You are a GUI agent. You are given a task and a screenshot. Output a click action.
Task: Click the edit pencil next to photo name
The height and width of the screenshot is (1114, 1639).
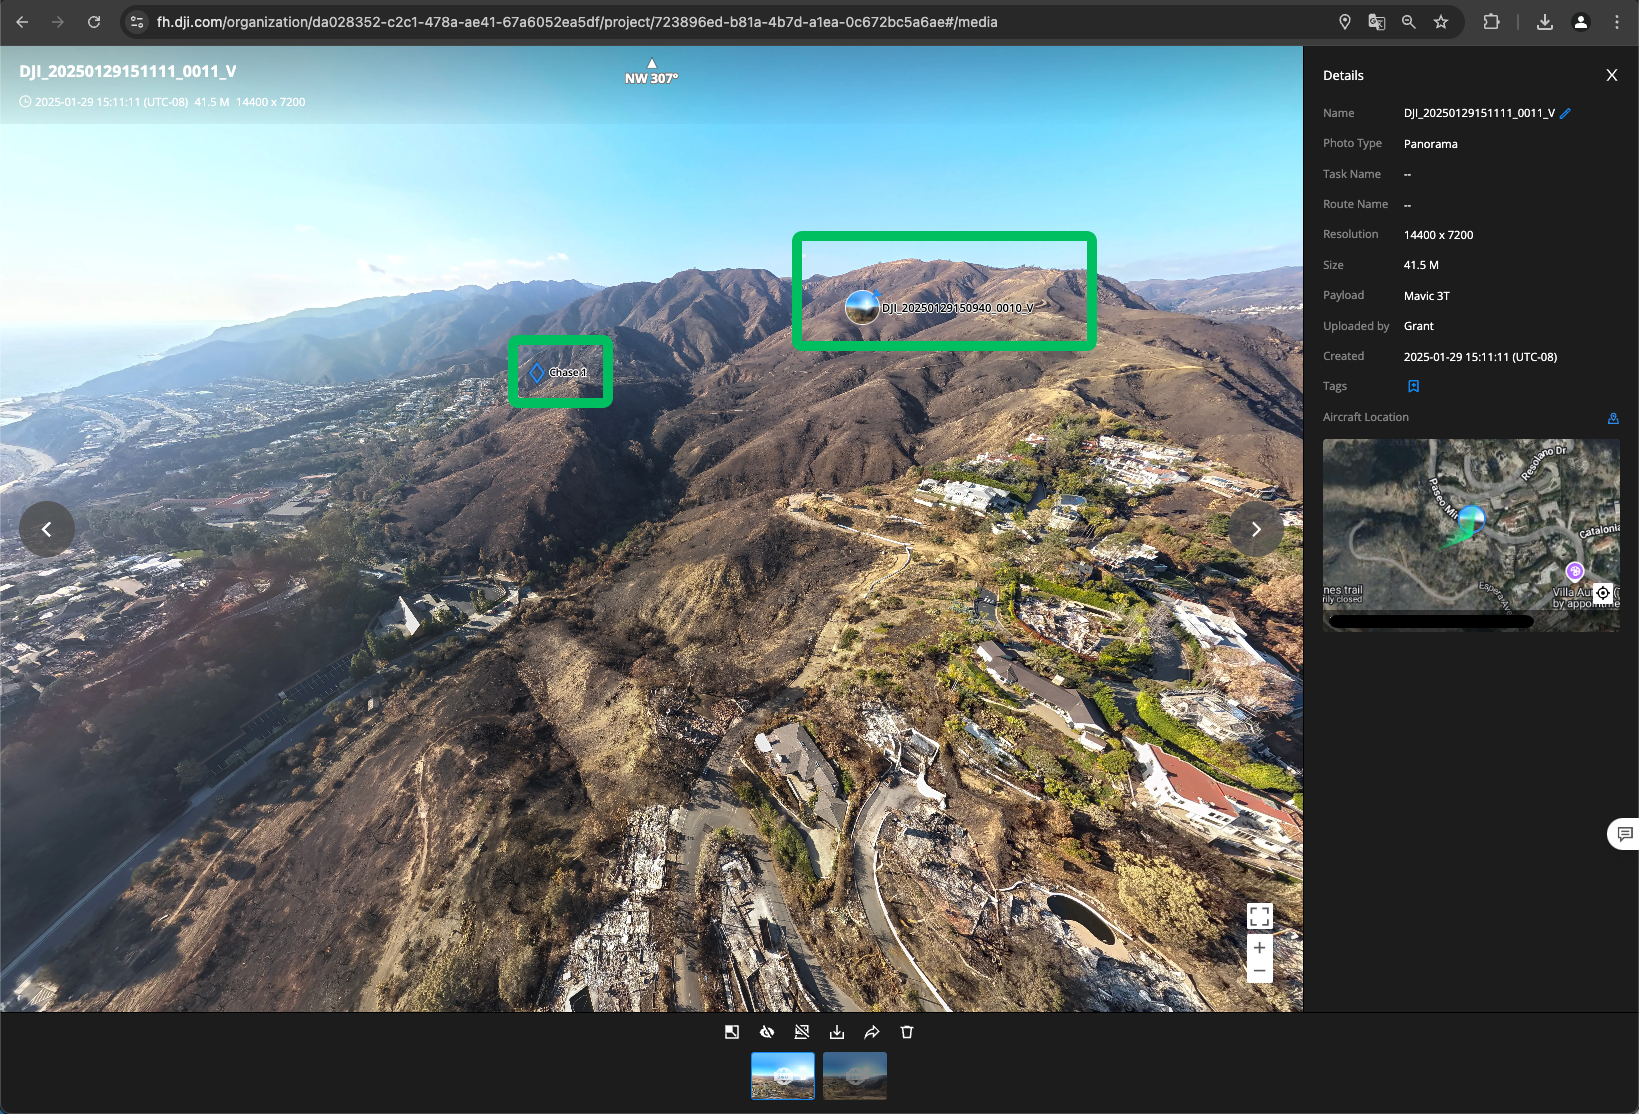click(1566, 113)
